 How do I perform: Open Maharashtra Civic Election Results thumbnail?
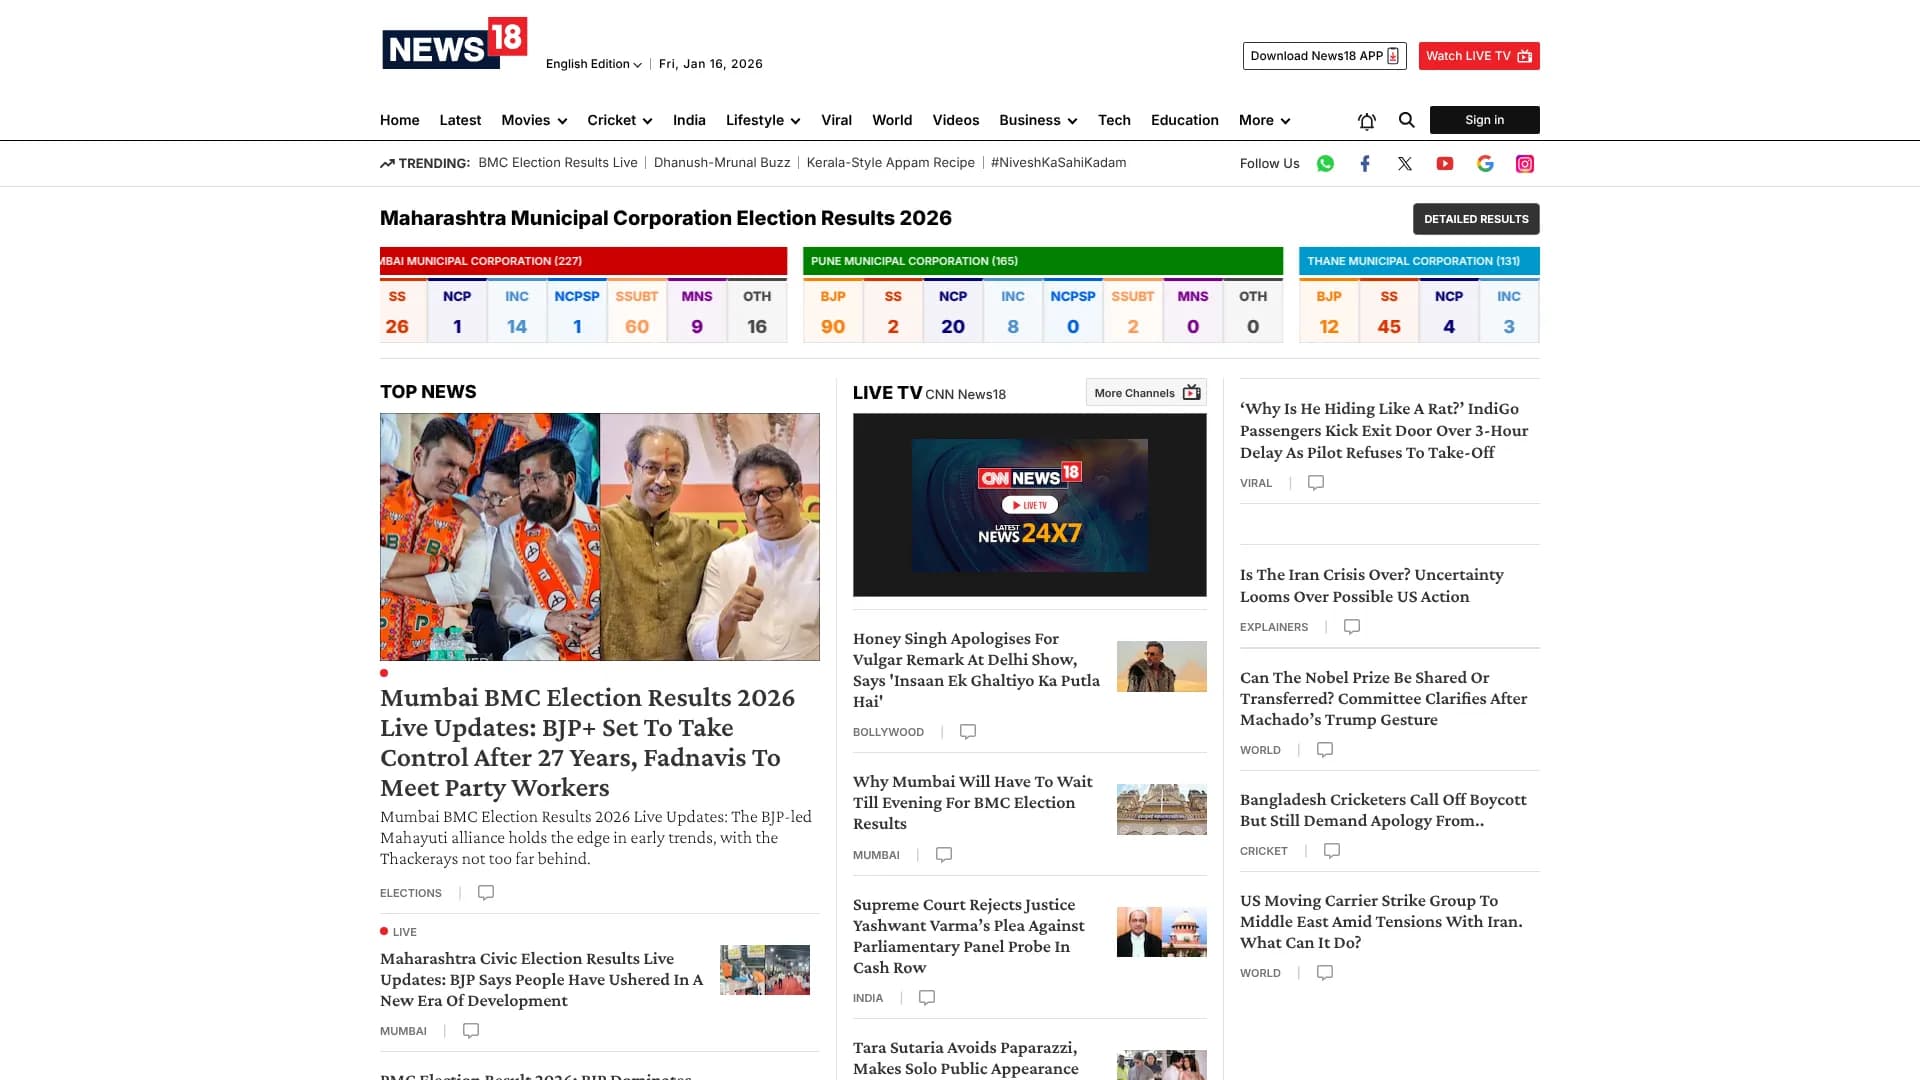coord(765,970)
